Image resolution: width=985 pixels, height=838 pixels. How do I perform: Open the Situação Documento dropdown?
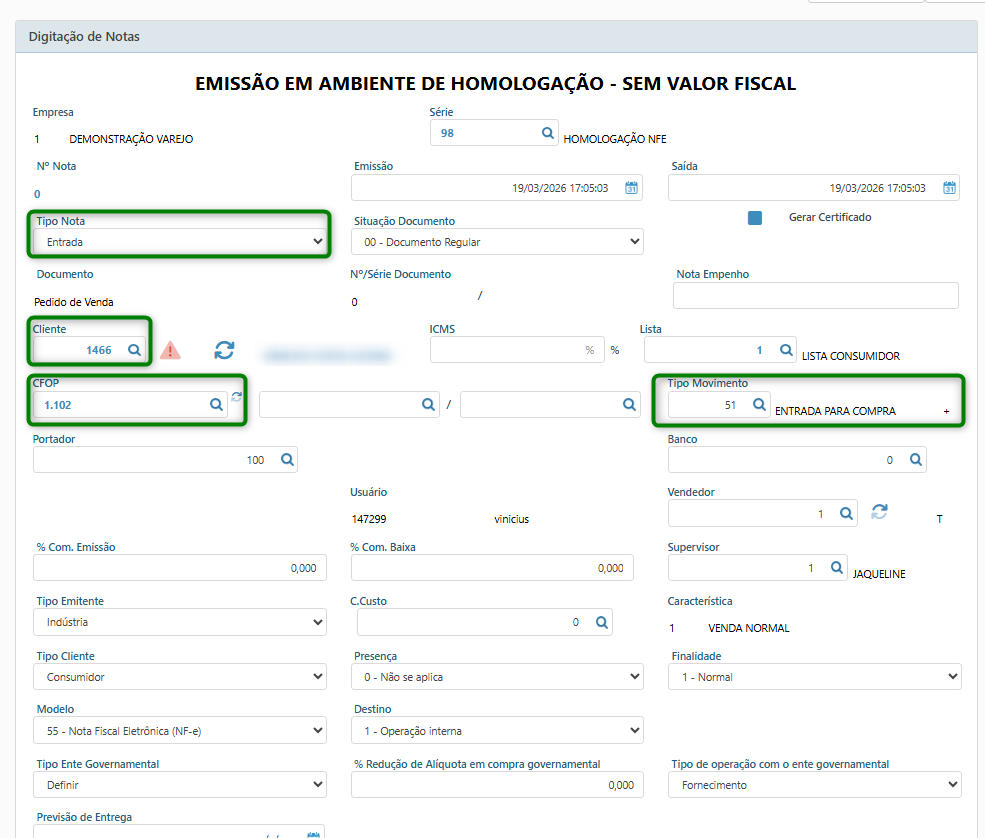[x=497, y=241]
